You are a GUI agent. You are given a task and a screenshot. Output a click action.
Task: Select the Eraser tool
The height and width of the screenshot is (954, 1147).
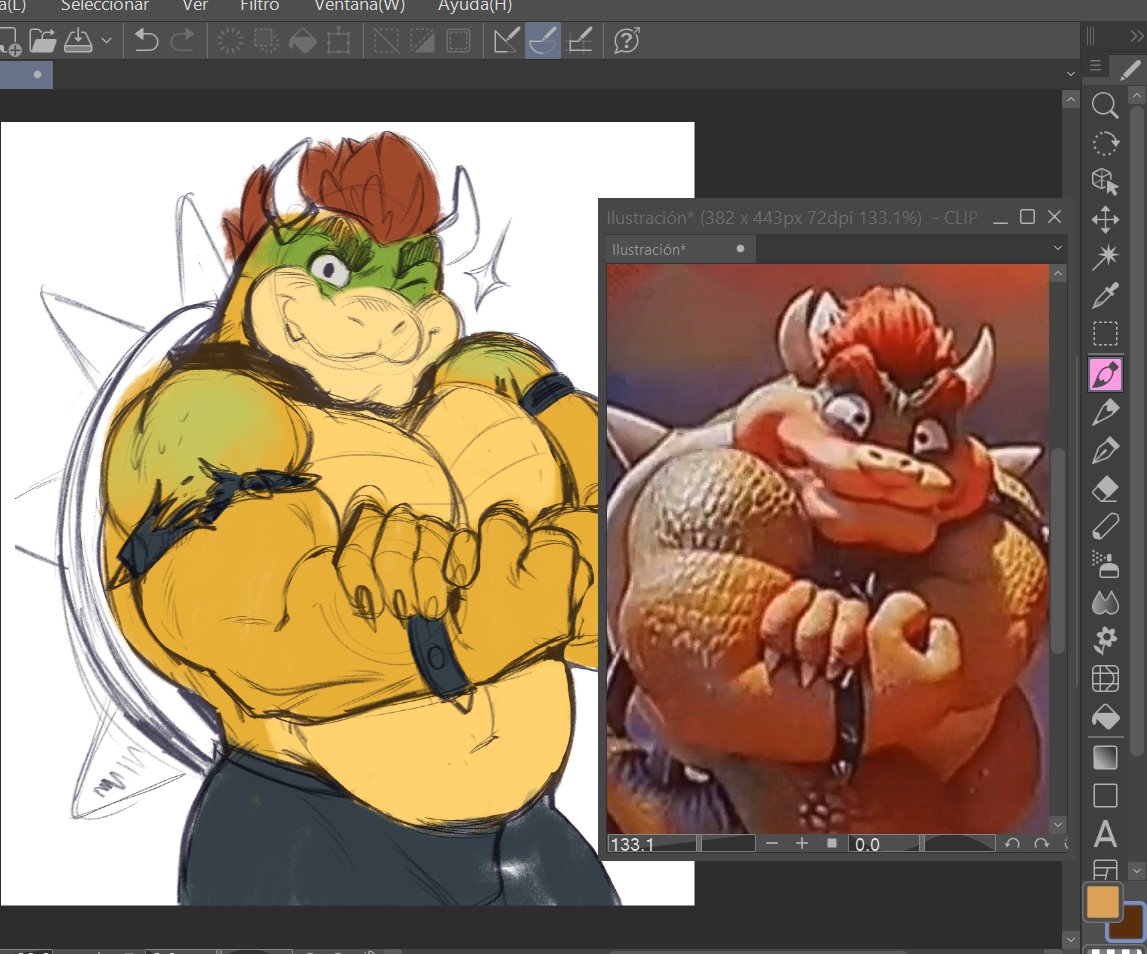coord(1105,489)
